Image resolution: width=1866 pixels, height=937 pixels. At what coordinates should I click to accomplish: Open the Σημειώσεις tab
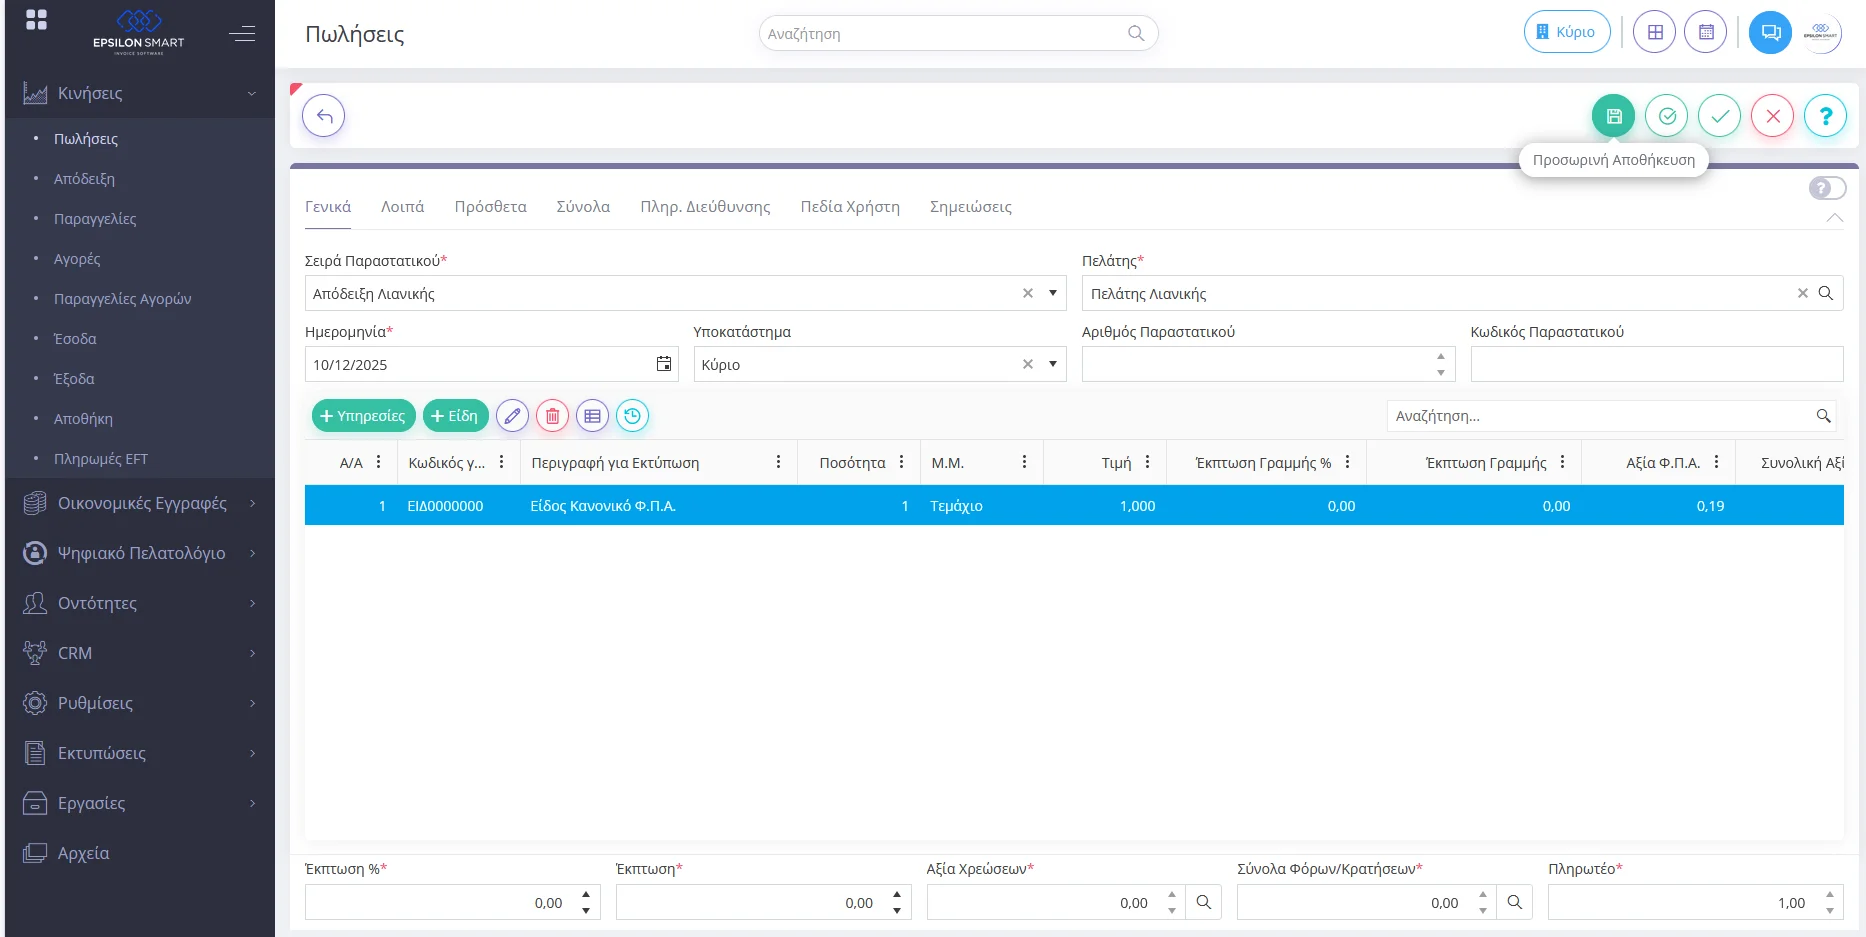[970, 207]
